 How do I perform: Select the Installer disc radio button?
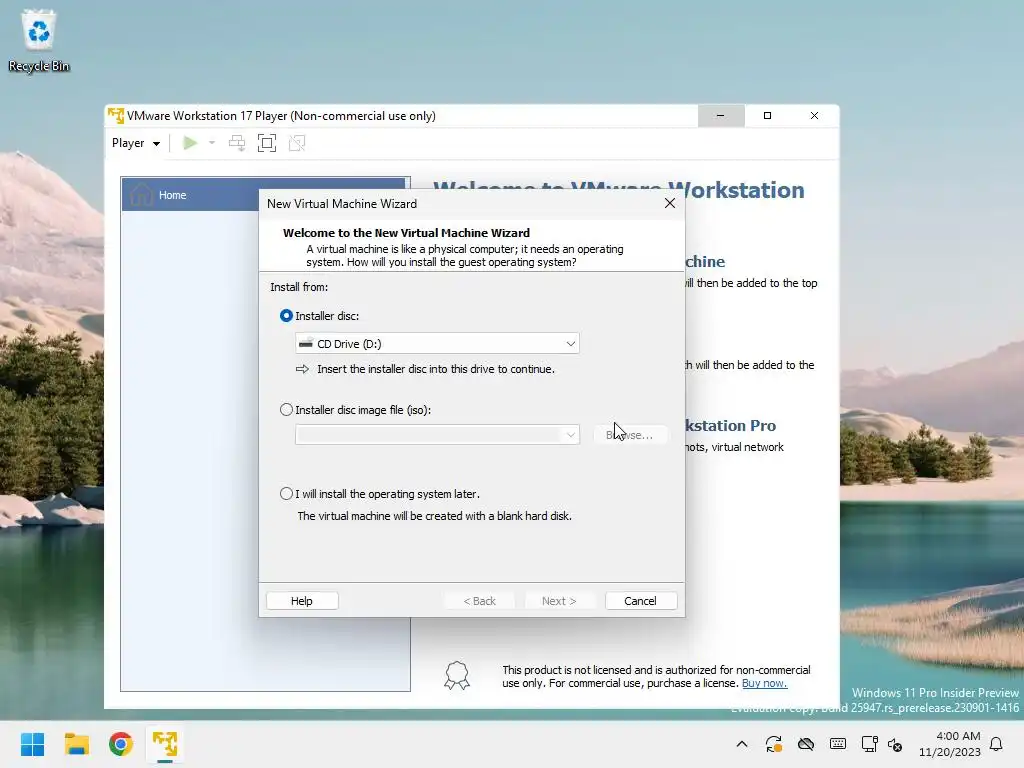286,316
